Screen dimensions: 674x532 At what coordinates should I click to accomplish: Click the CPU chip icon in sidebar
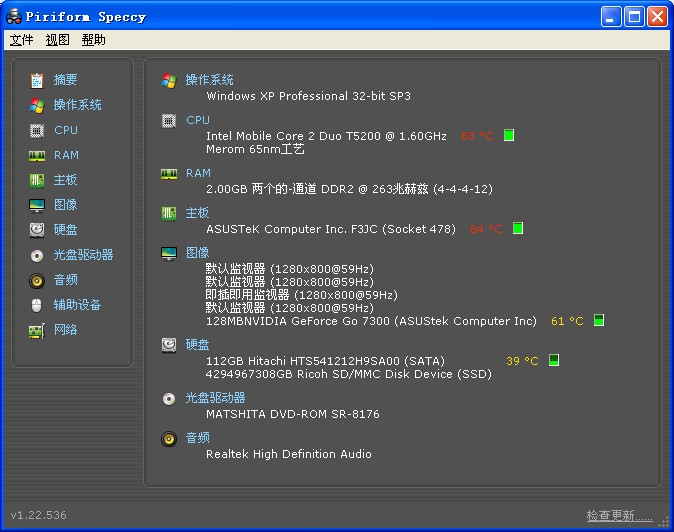(37, 130)
